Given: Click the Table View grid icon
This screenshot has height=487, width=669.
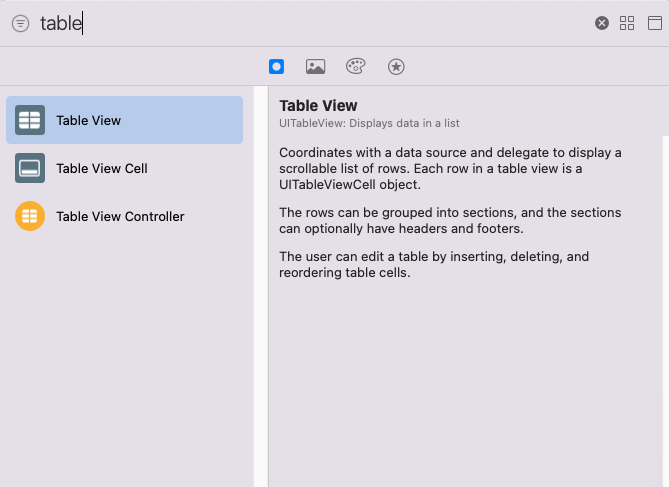Looking at the screenshot, I should pyautogui.click(x=30, y=120).
